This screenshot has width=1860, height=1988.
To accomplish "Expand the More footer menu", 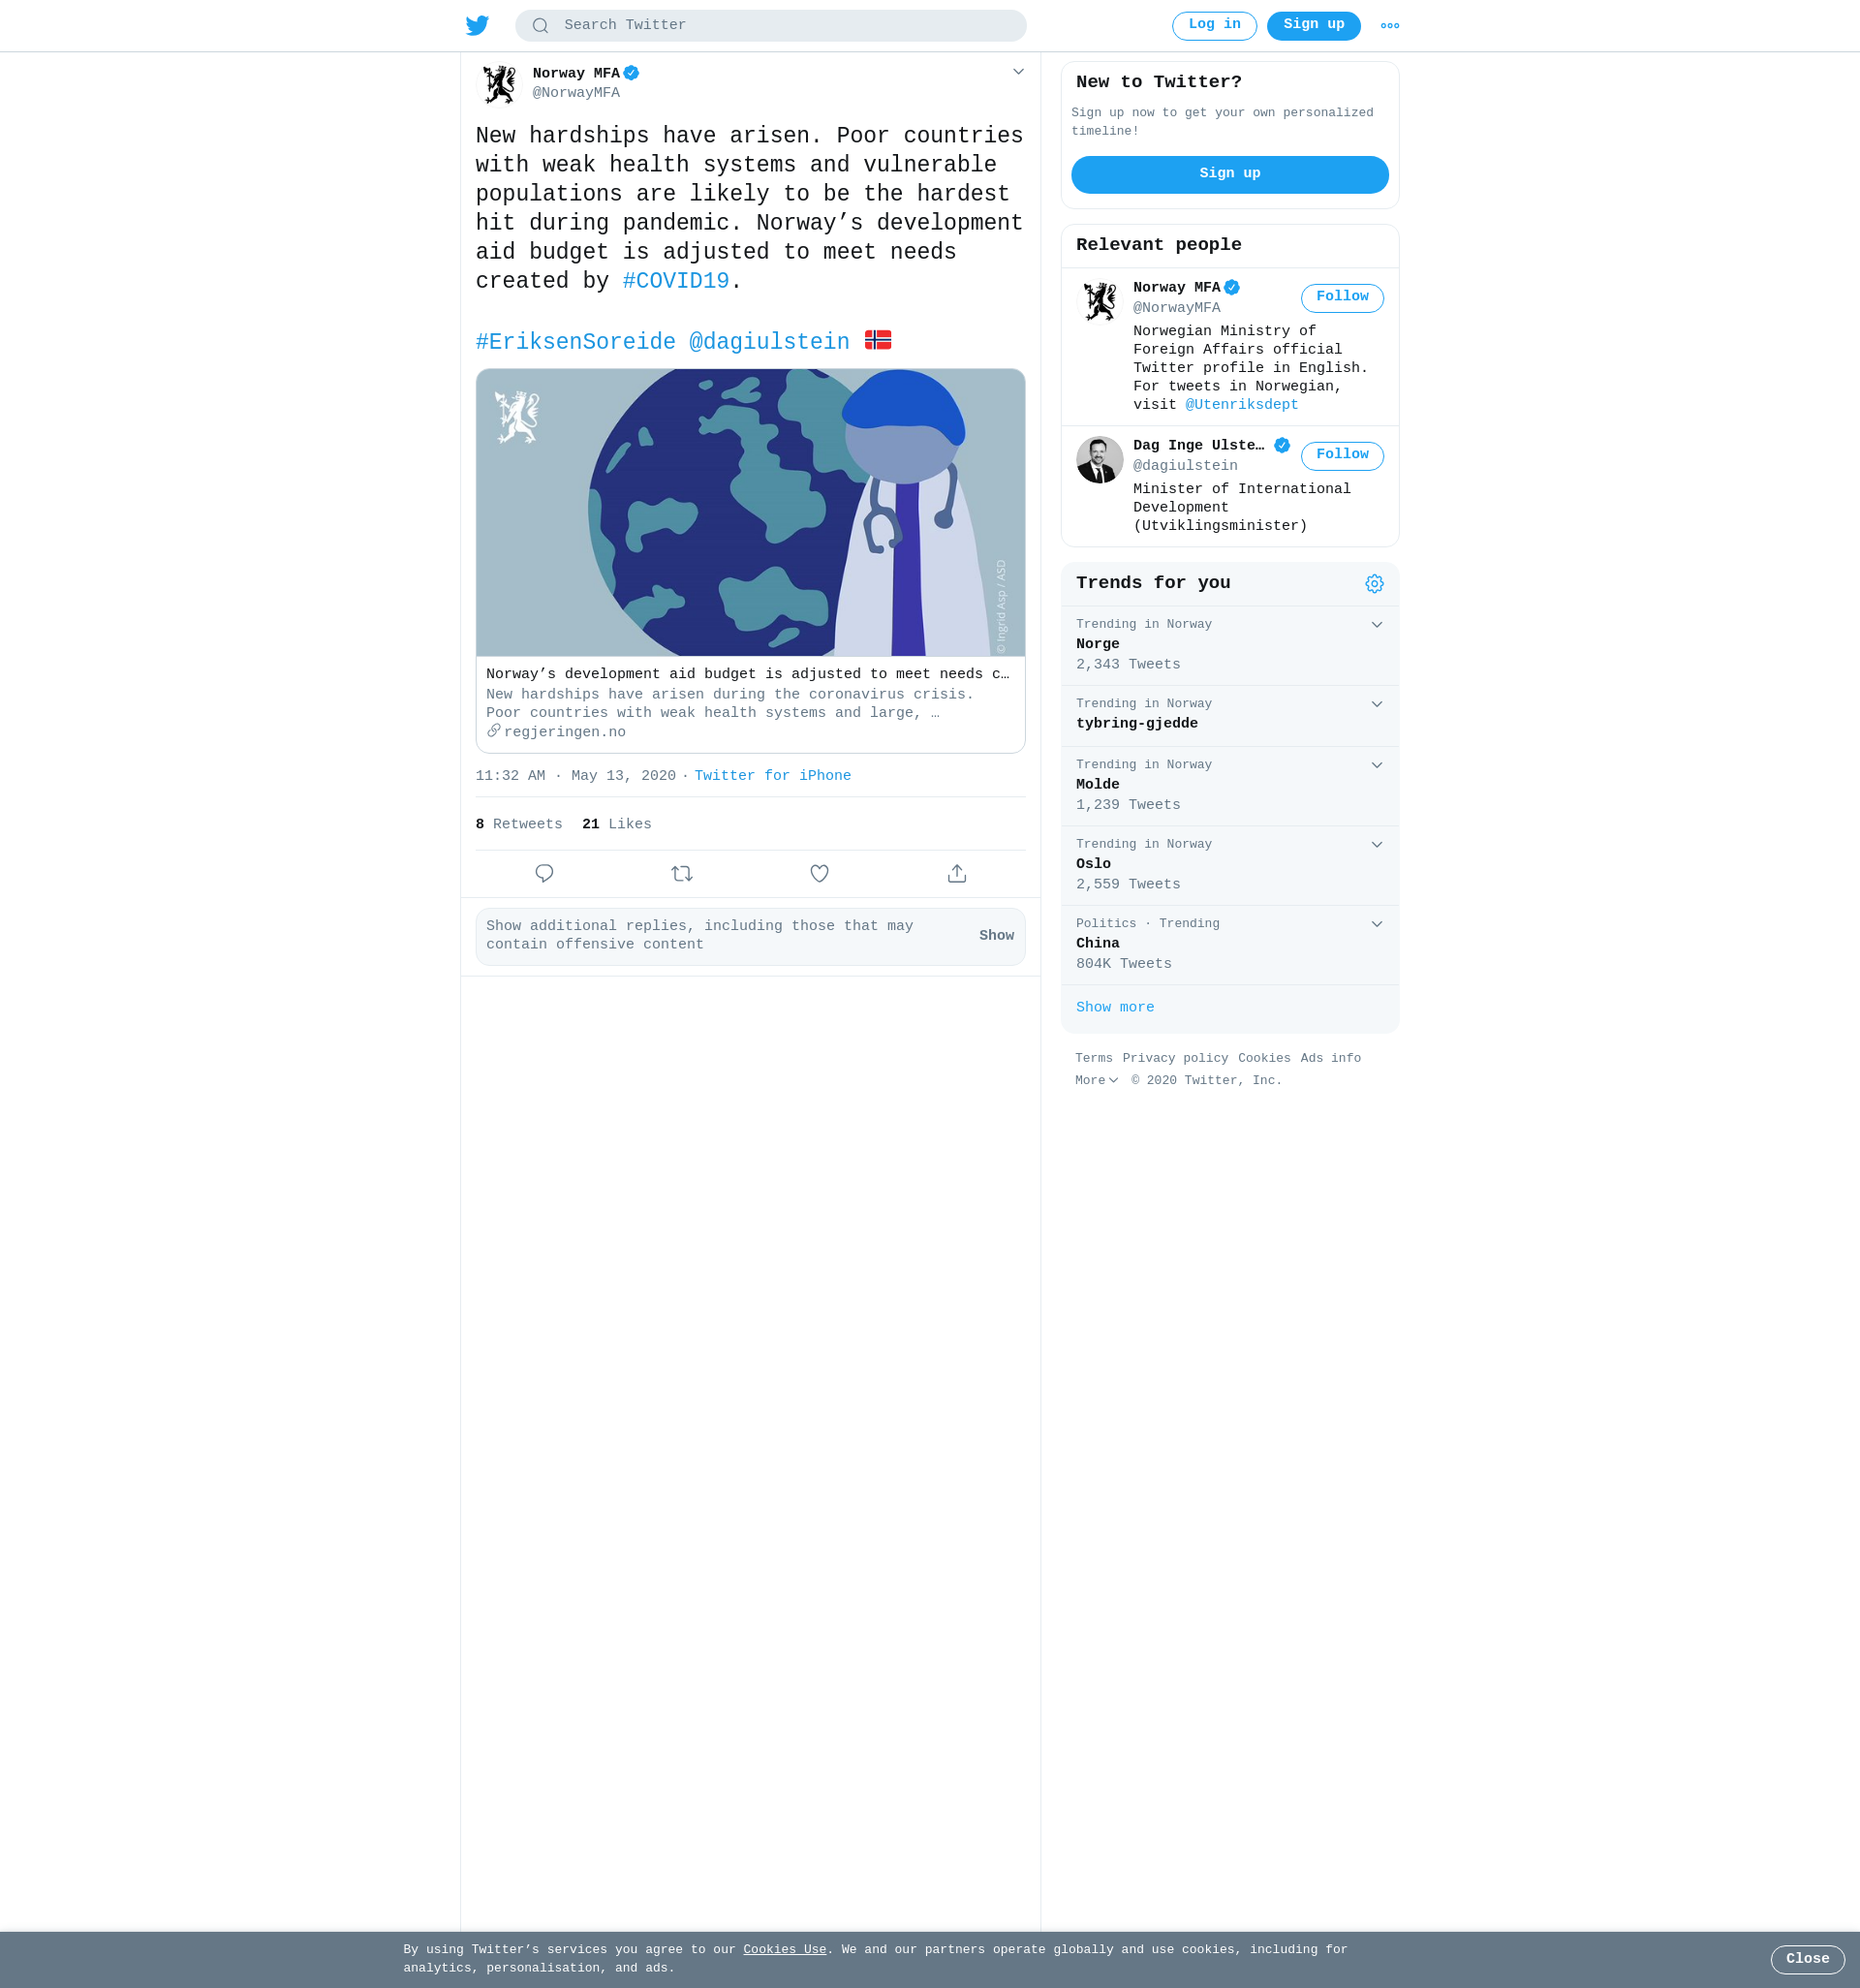I will coord(1096,1081).
